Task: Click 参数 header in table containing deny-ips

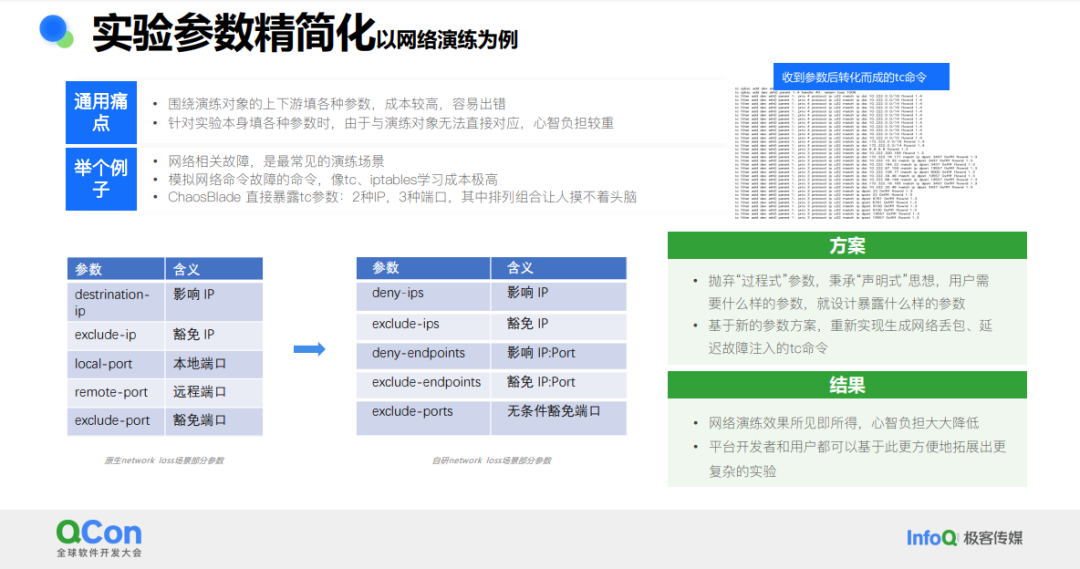Action: [x=423, y=268]
